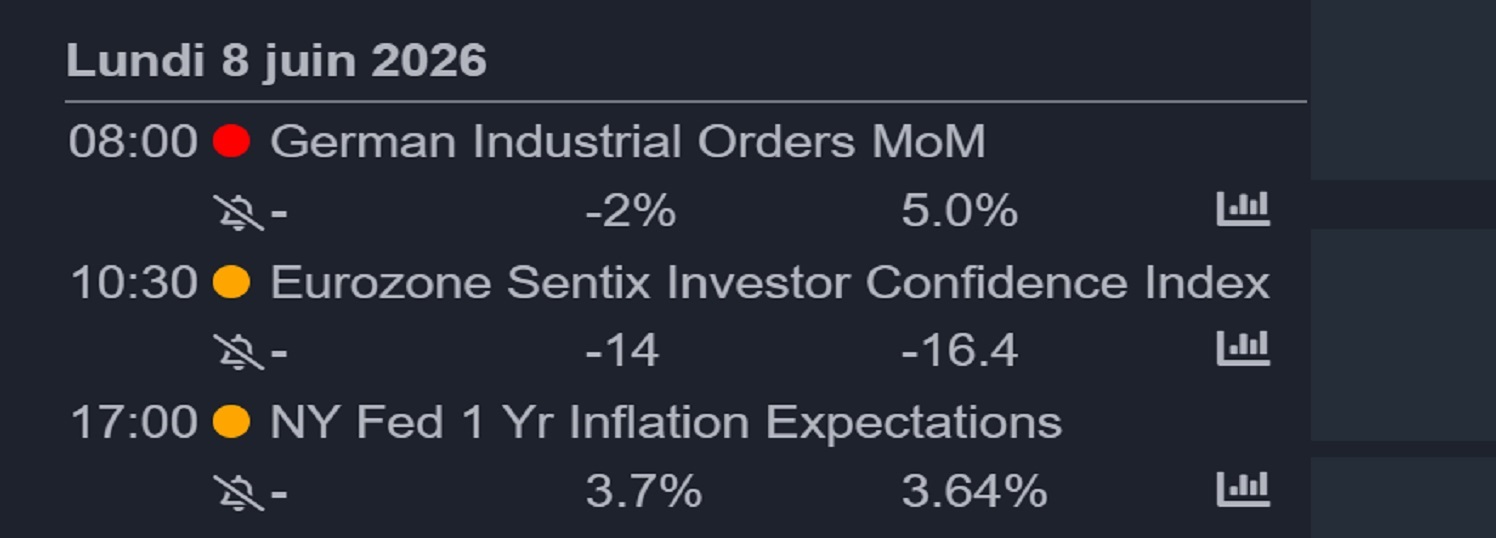Select the Lundi 8 juin 2026 date header
This screenshot has width=1496, height=538.
[277, 61]
